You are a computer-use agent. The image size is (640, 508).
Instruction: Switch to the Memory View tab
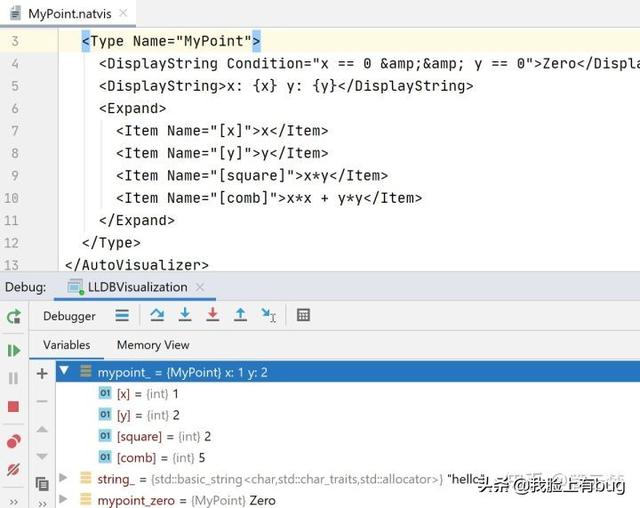click(153, 345)
